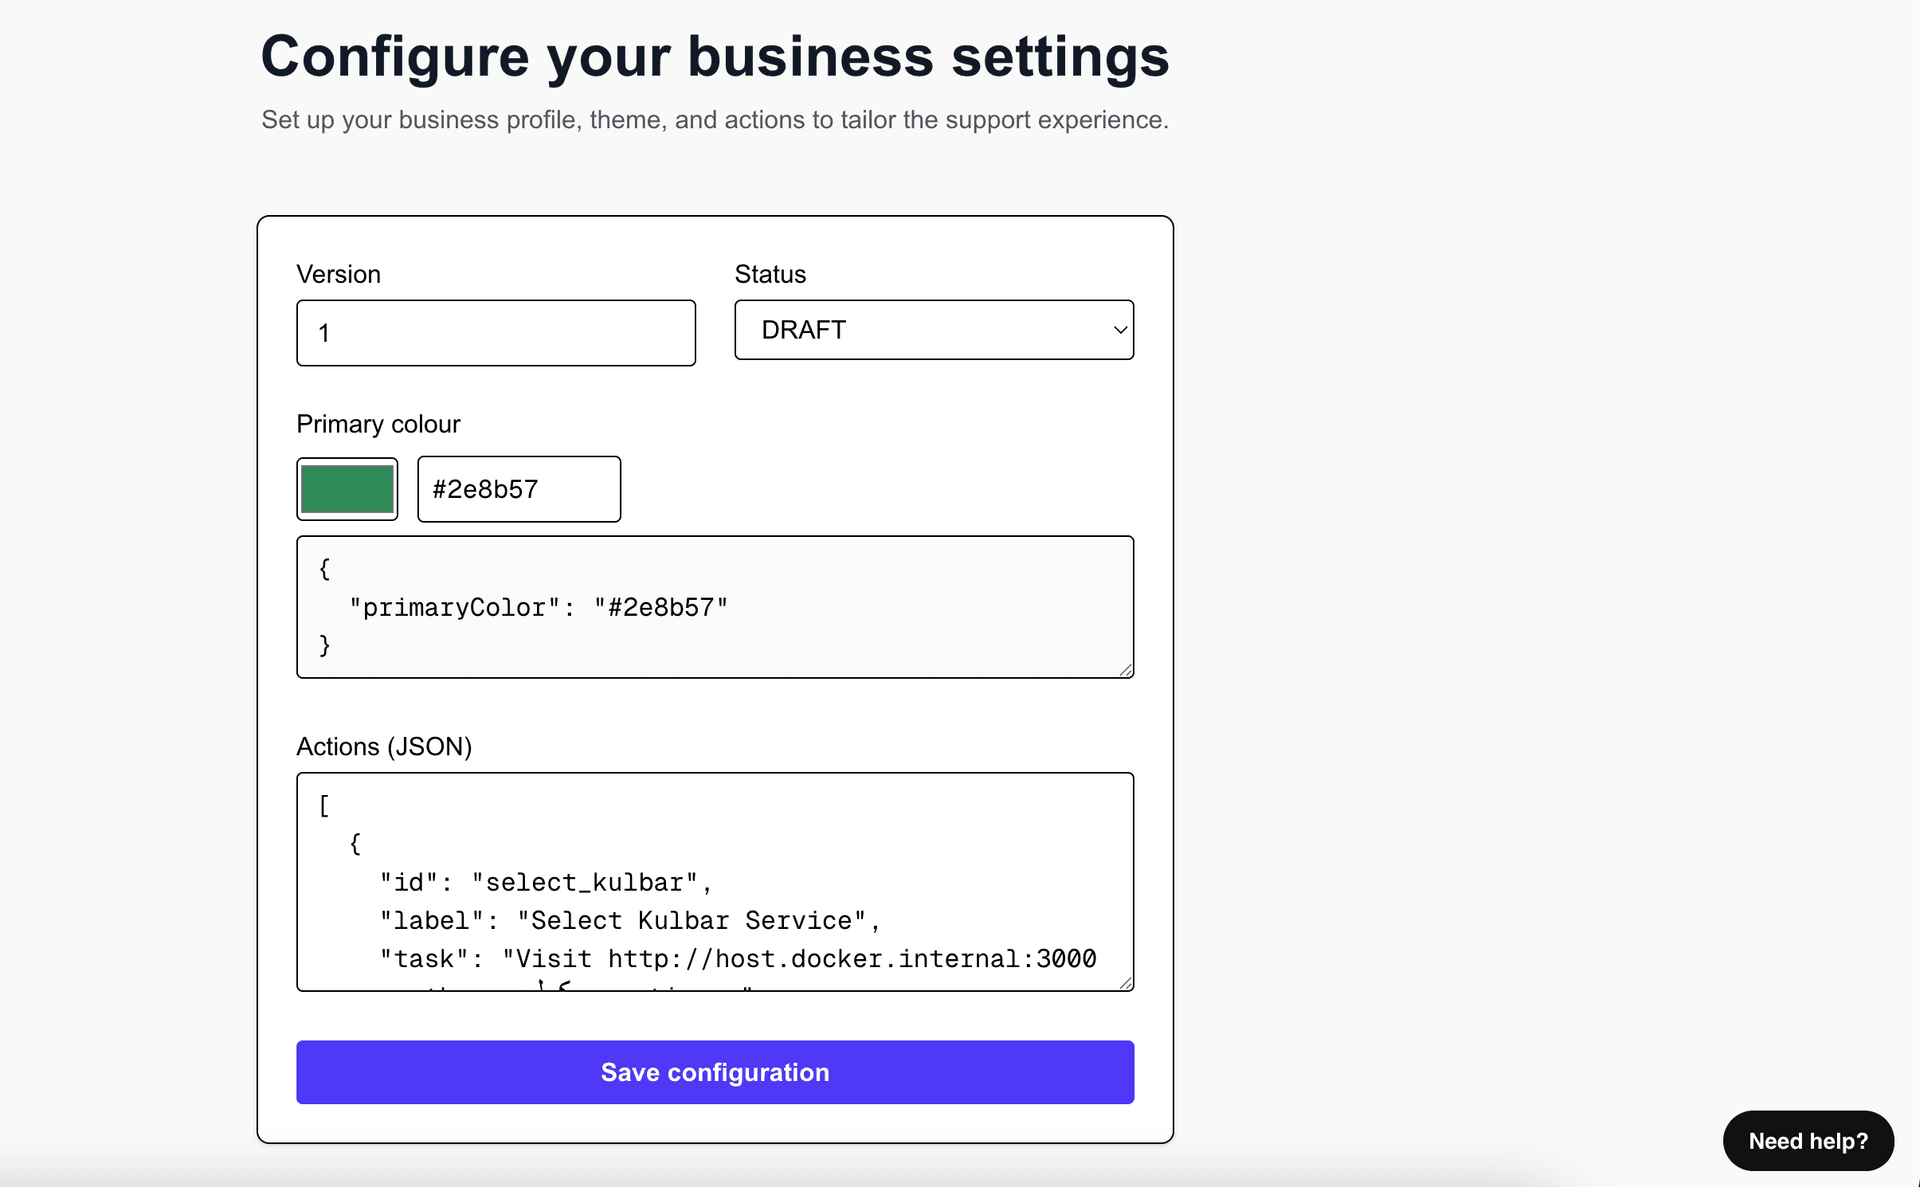This screenshot has height=1187, width=1920.
Task: Grab the Actions JSON textarea resize handle
Action: pos(1126,983)
